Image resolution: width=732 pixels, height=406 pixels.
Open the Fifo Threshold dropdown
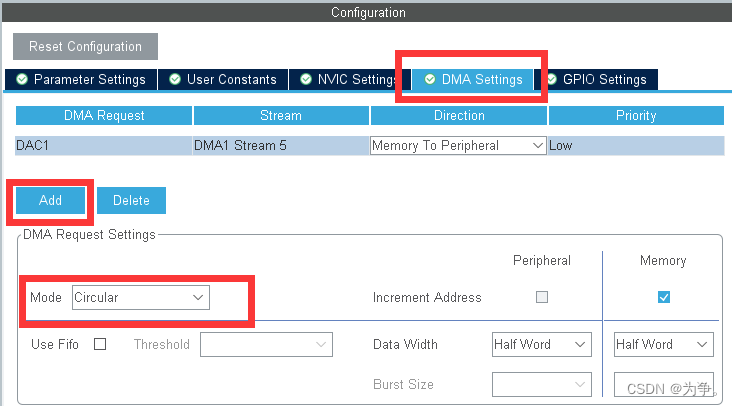pyautogui.click(x=266, y=344)
